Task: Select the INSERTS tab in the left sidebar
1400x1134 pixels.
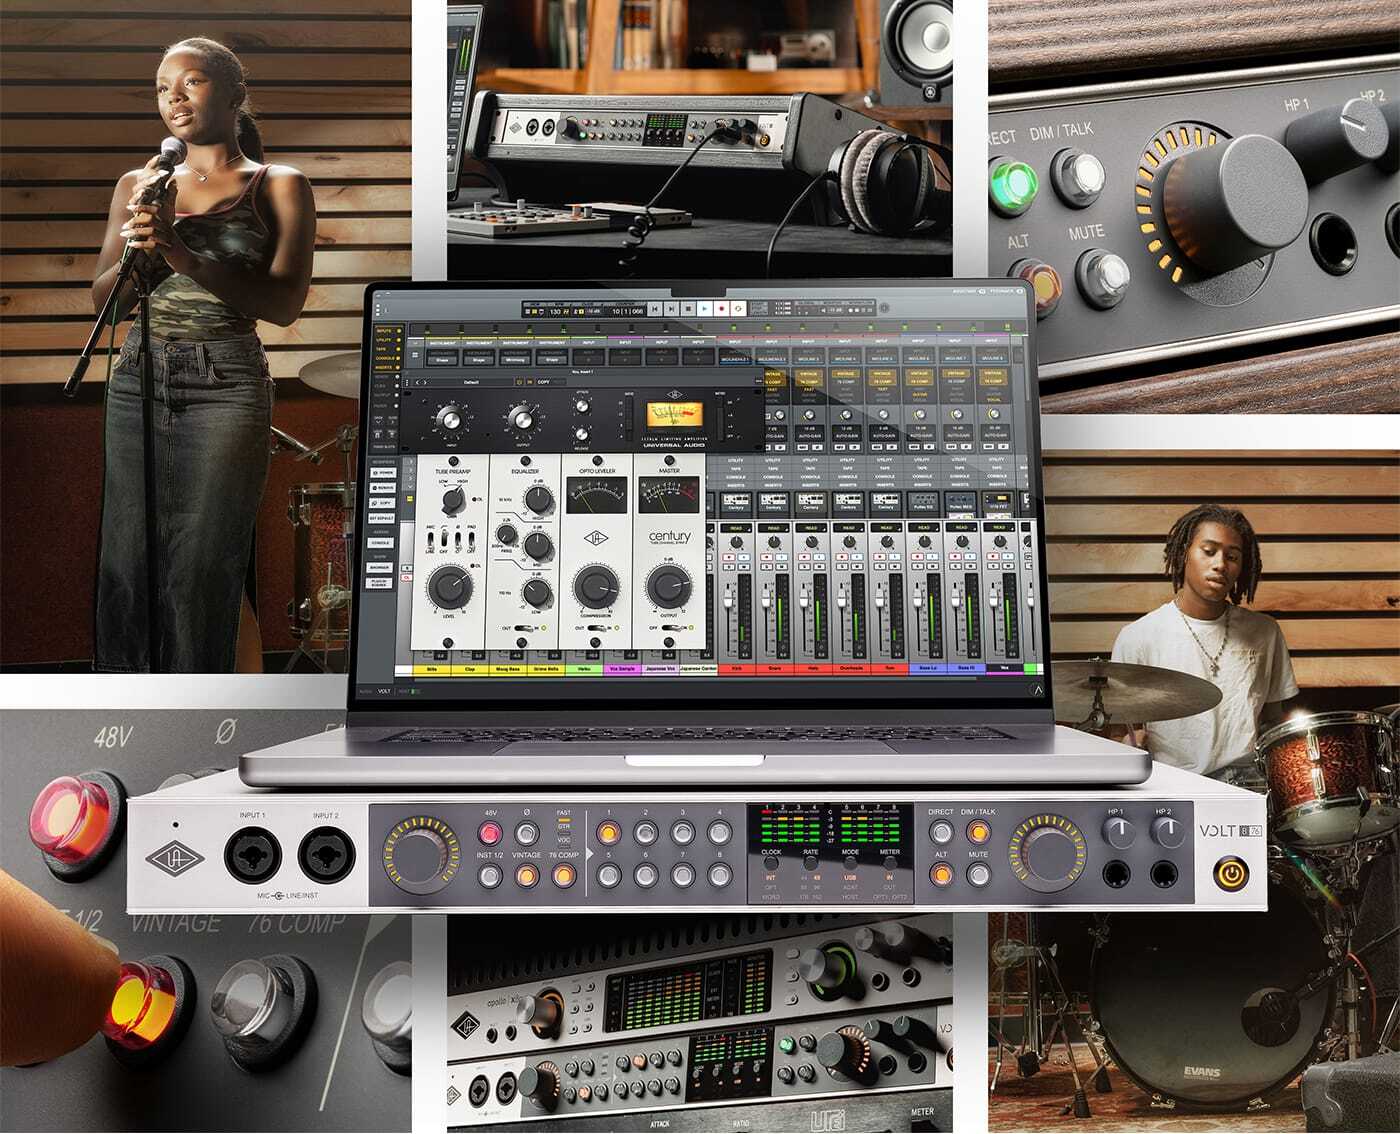Action: click(x=383, y=368)
